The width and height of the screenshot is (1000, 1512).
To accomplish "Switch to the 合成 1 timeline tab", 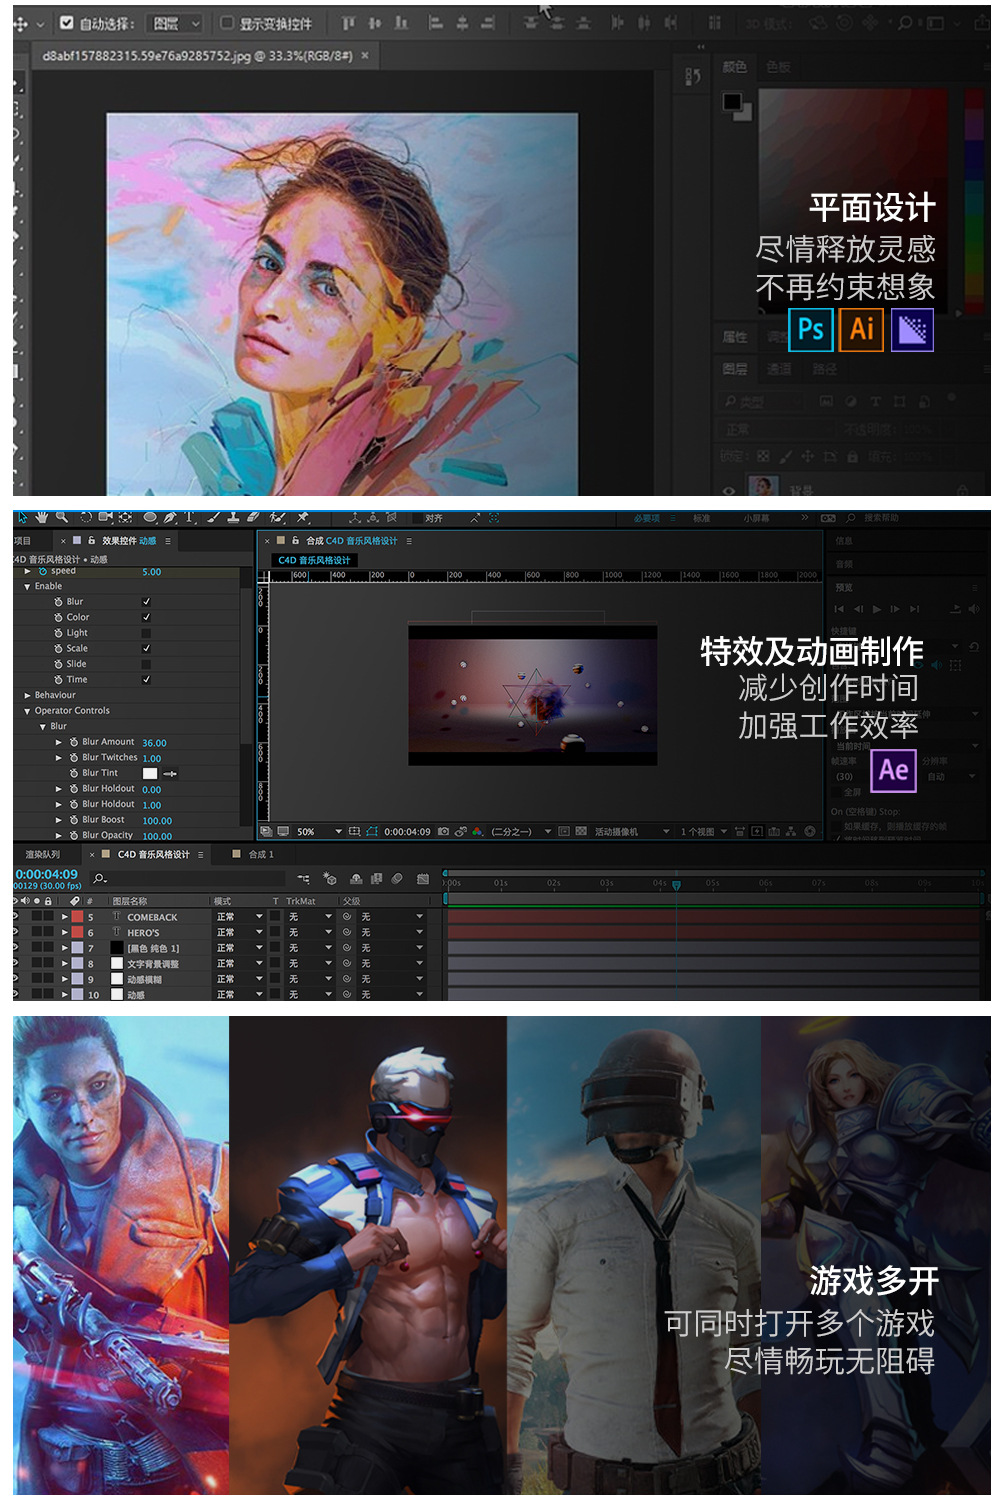I will click(x=259, y=855).
